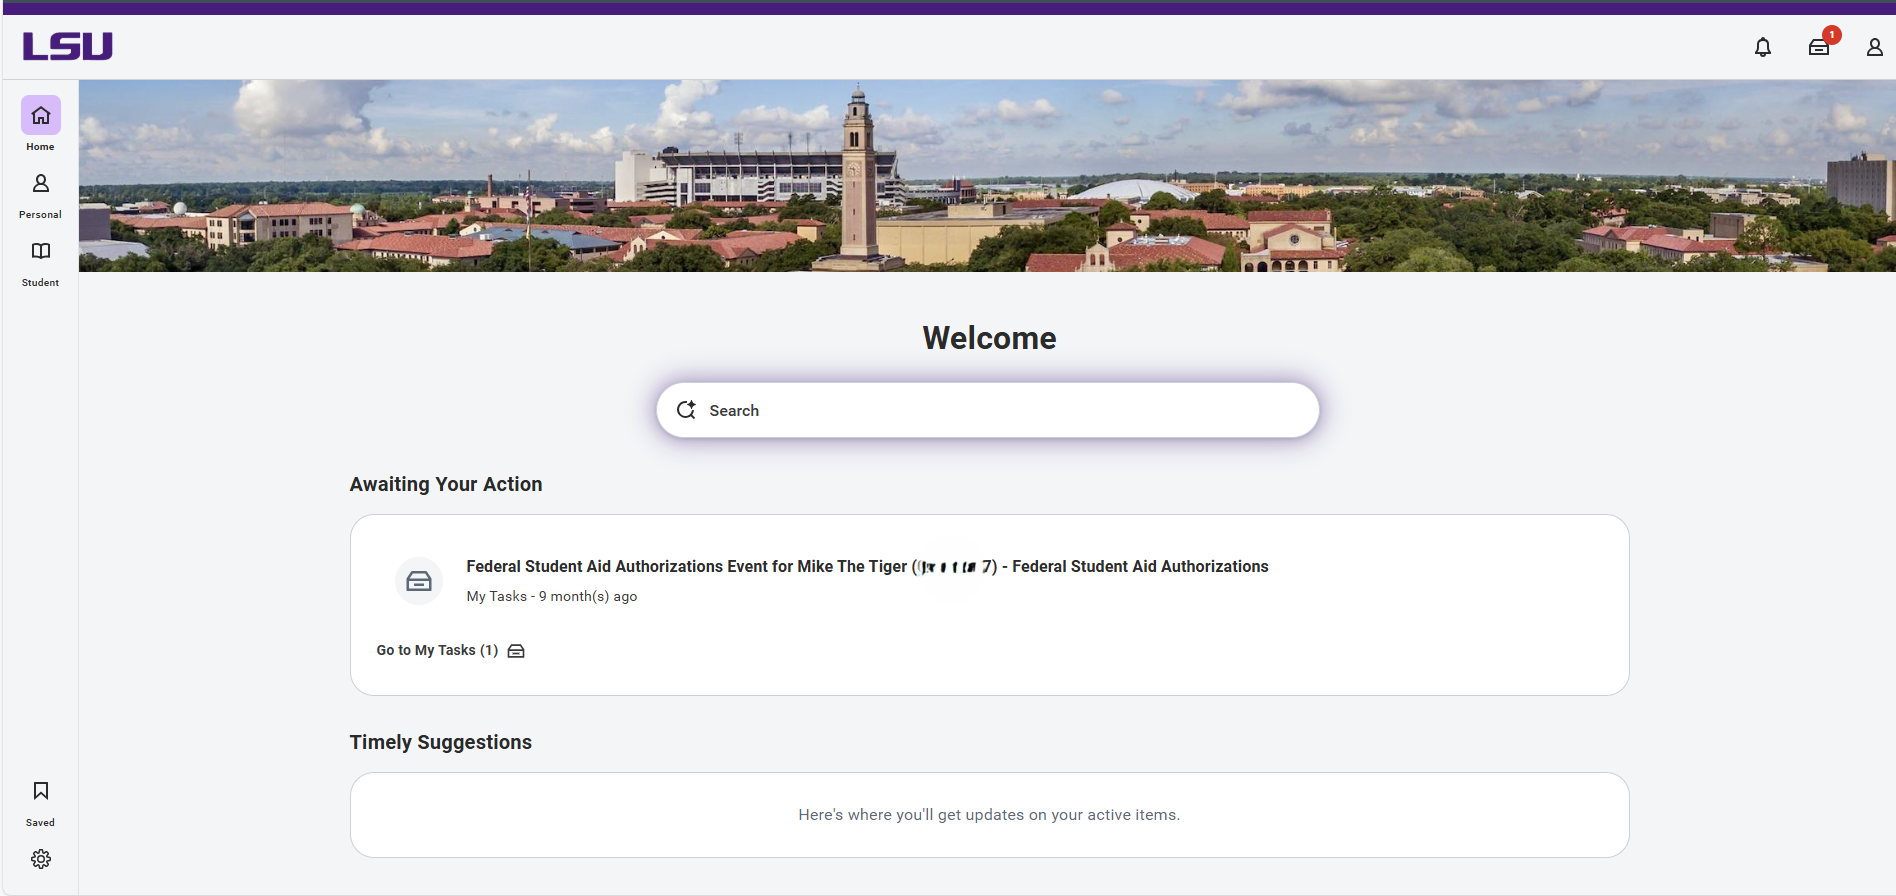
Task: Click the red badge showing 1
Action: pos(1831,35)
